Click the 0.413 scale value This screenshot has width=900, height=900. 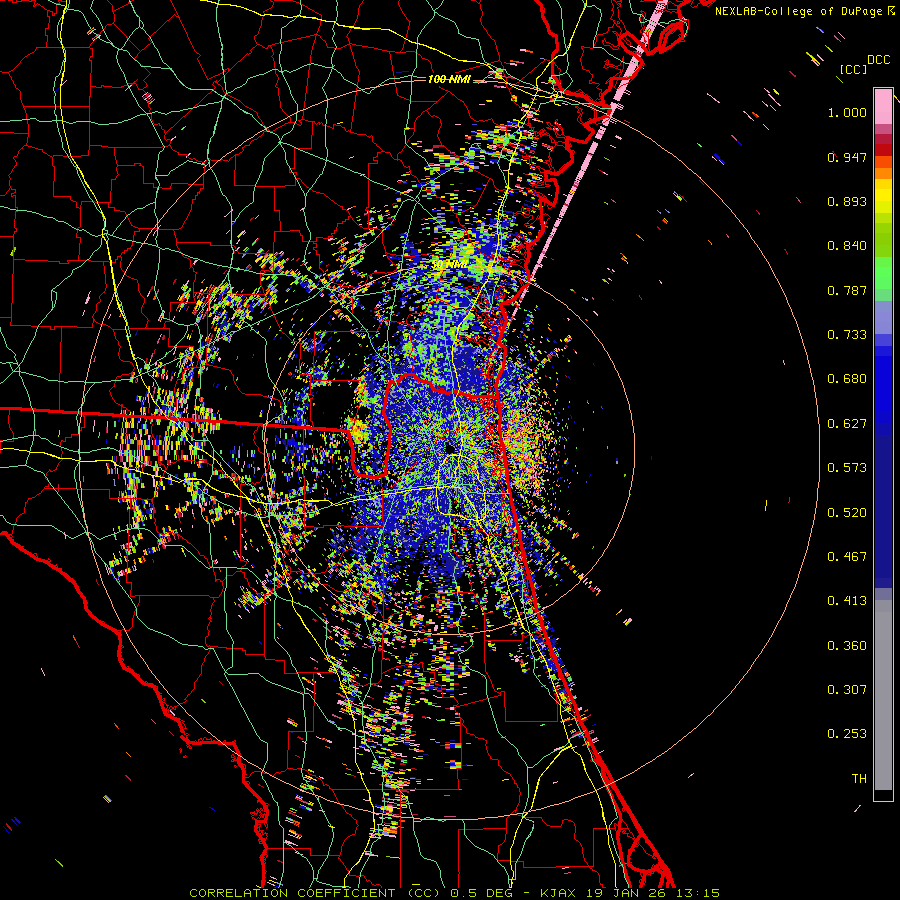pyautogui.click(x=847, y=601)
